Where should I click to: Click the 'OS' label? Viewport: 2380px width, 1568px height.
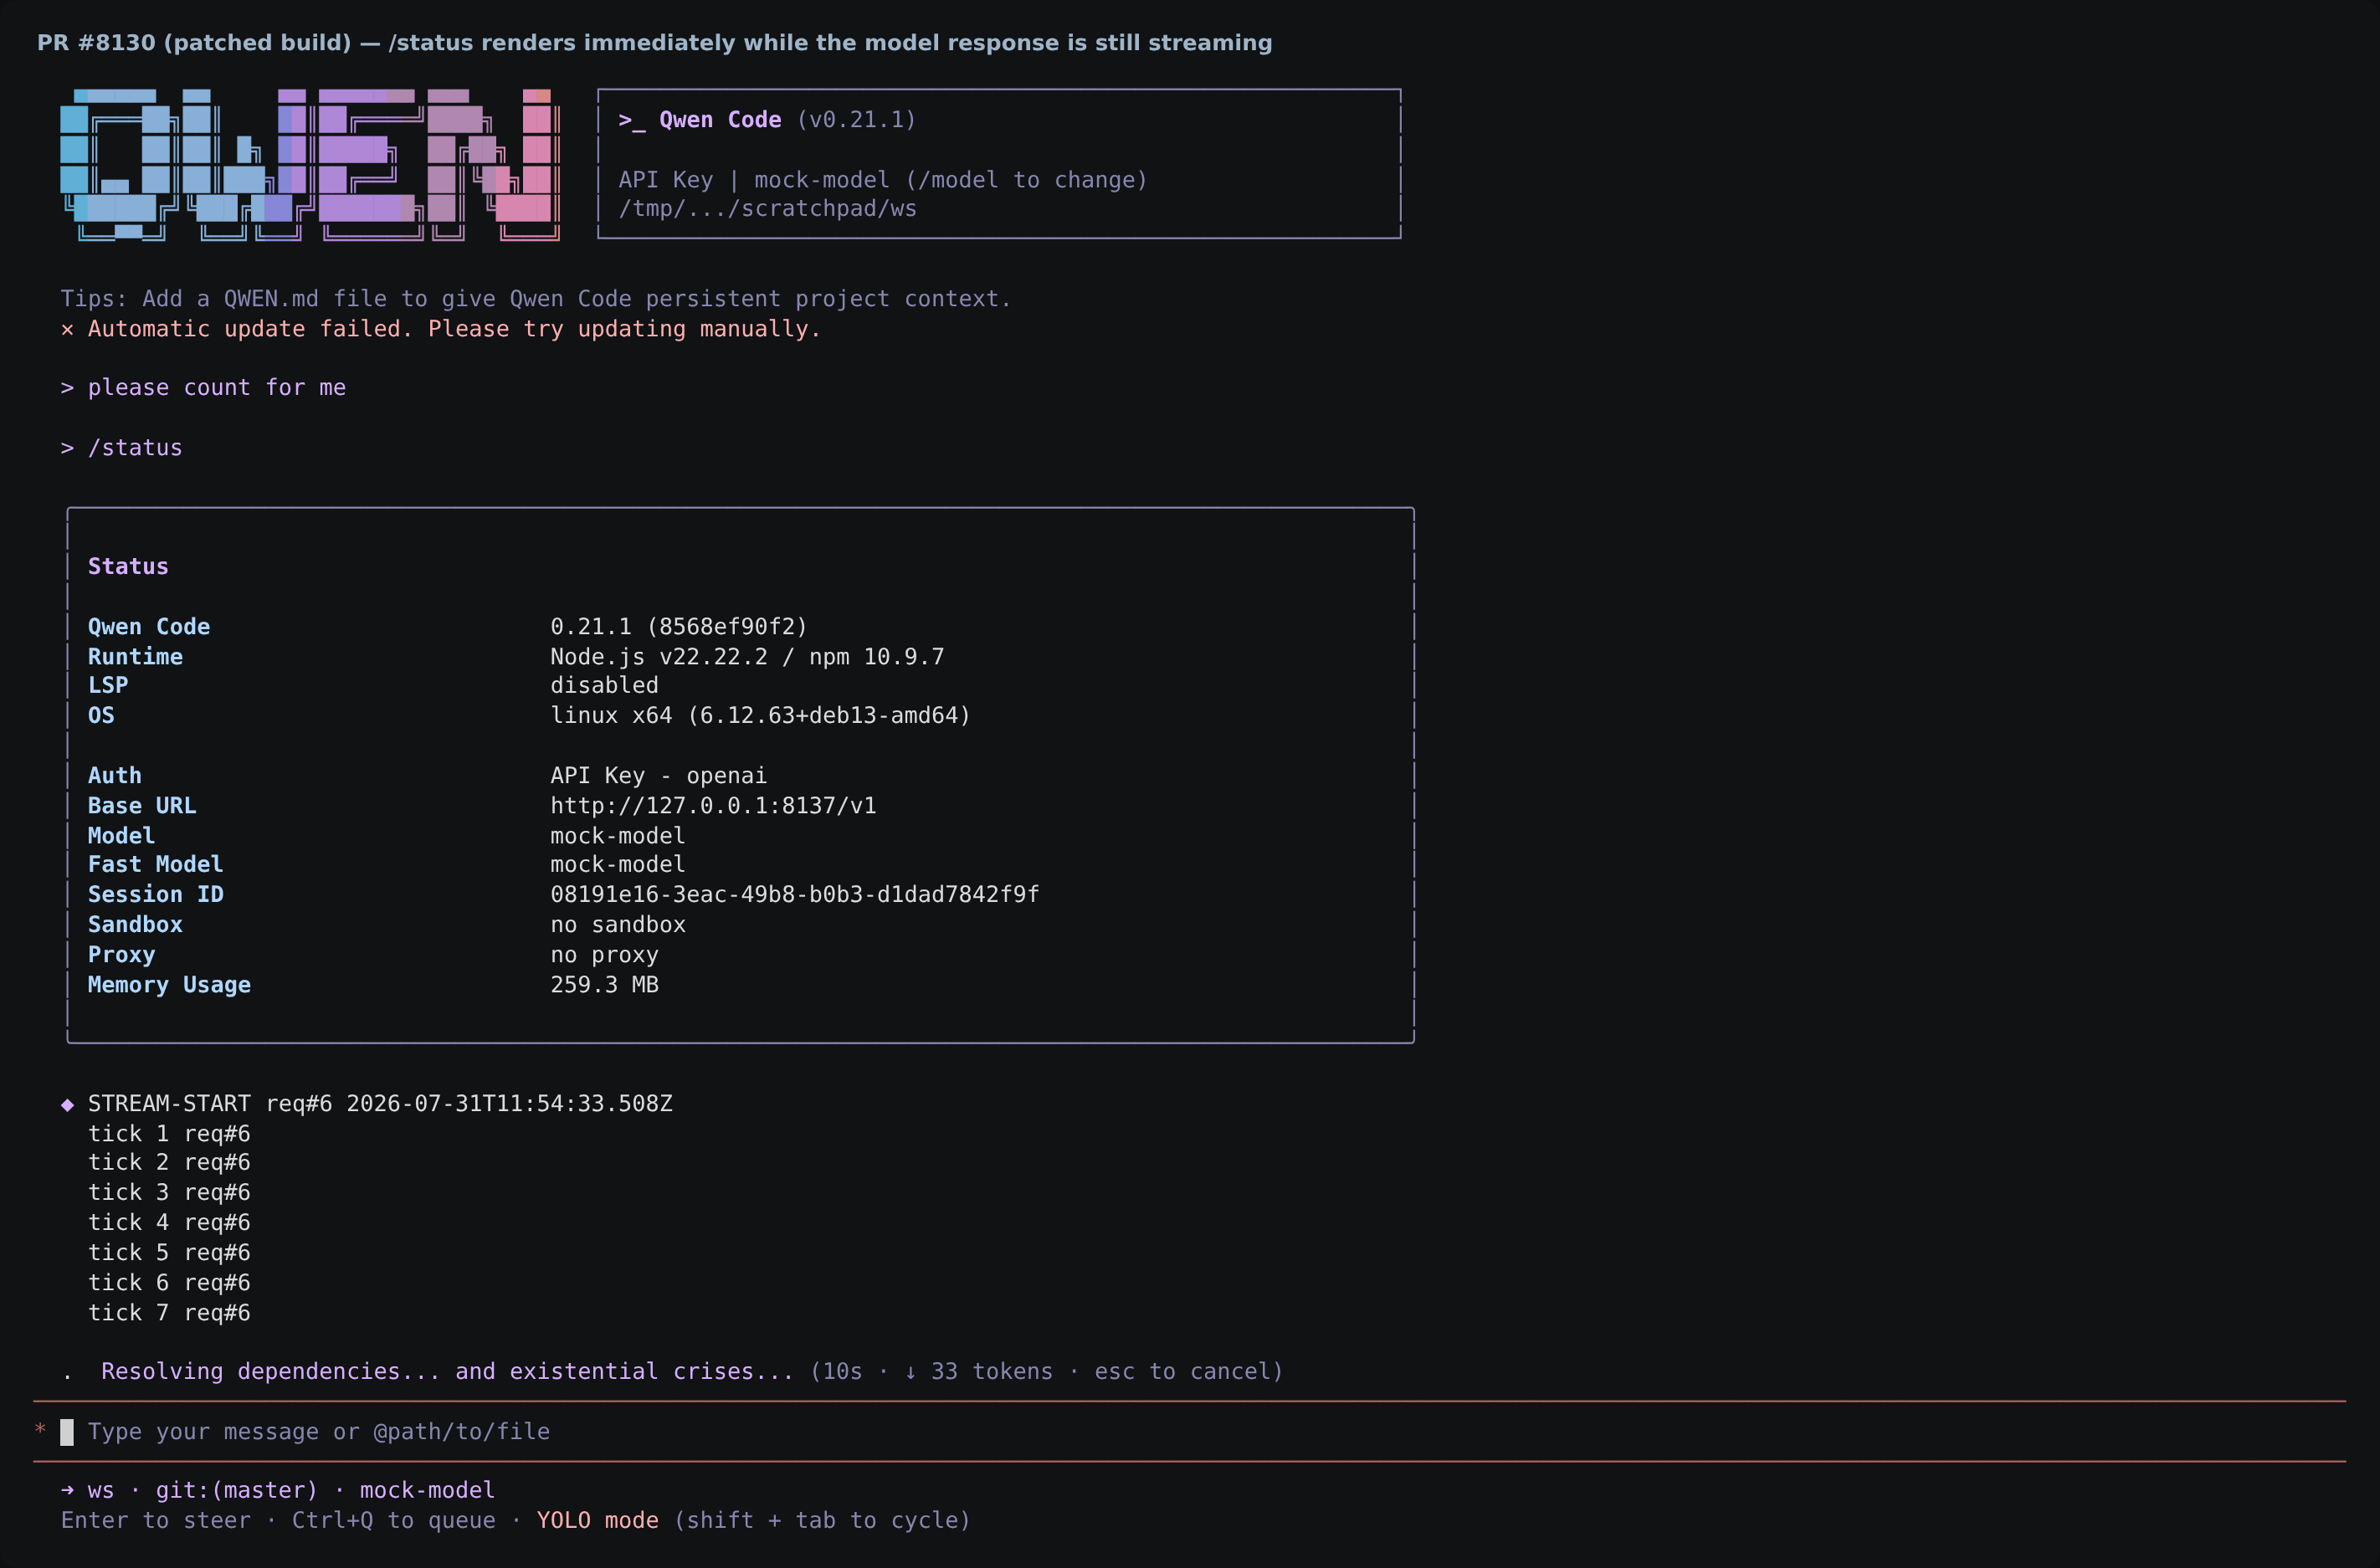[x=101, y=716]
